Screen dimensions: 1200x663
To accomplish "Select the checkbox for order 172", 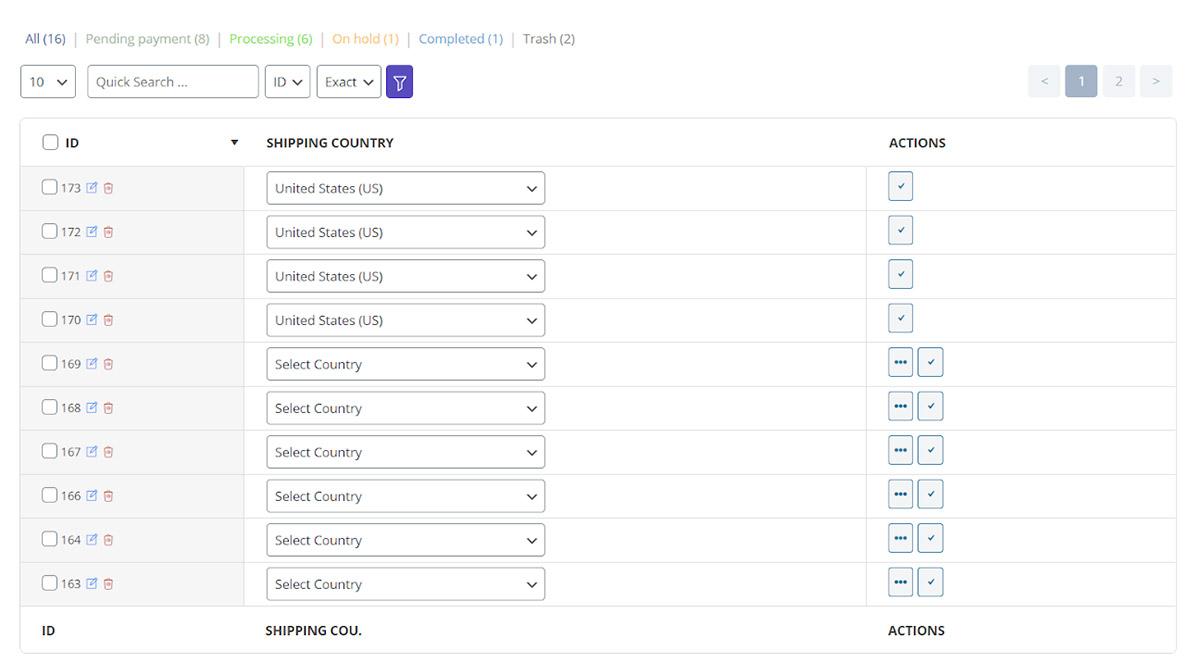I will [49, 231].
